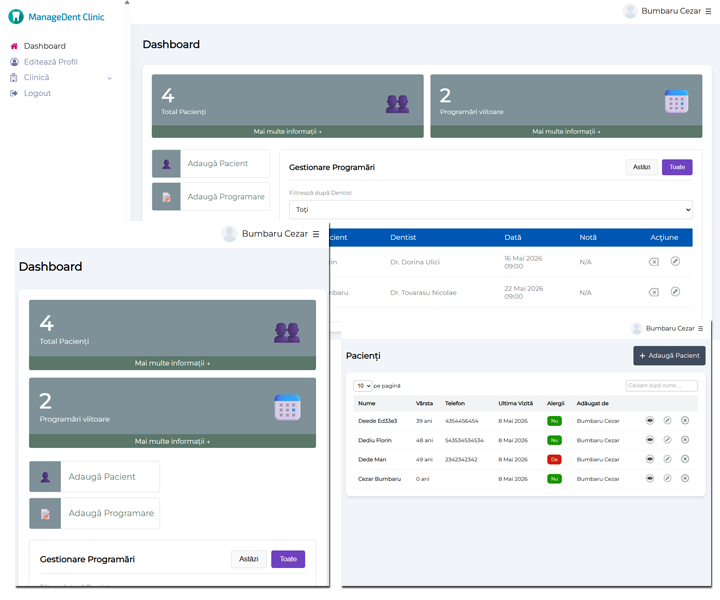Sort patients by Nume column
This screenshot has width=720, height=600.
tap(366, 404)
